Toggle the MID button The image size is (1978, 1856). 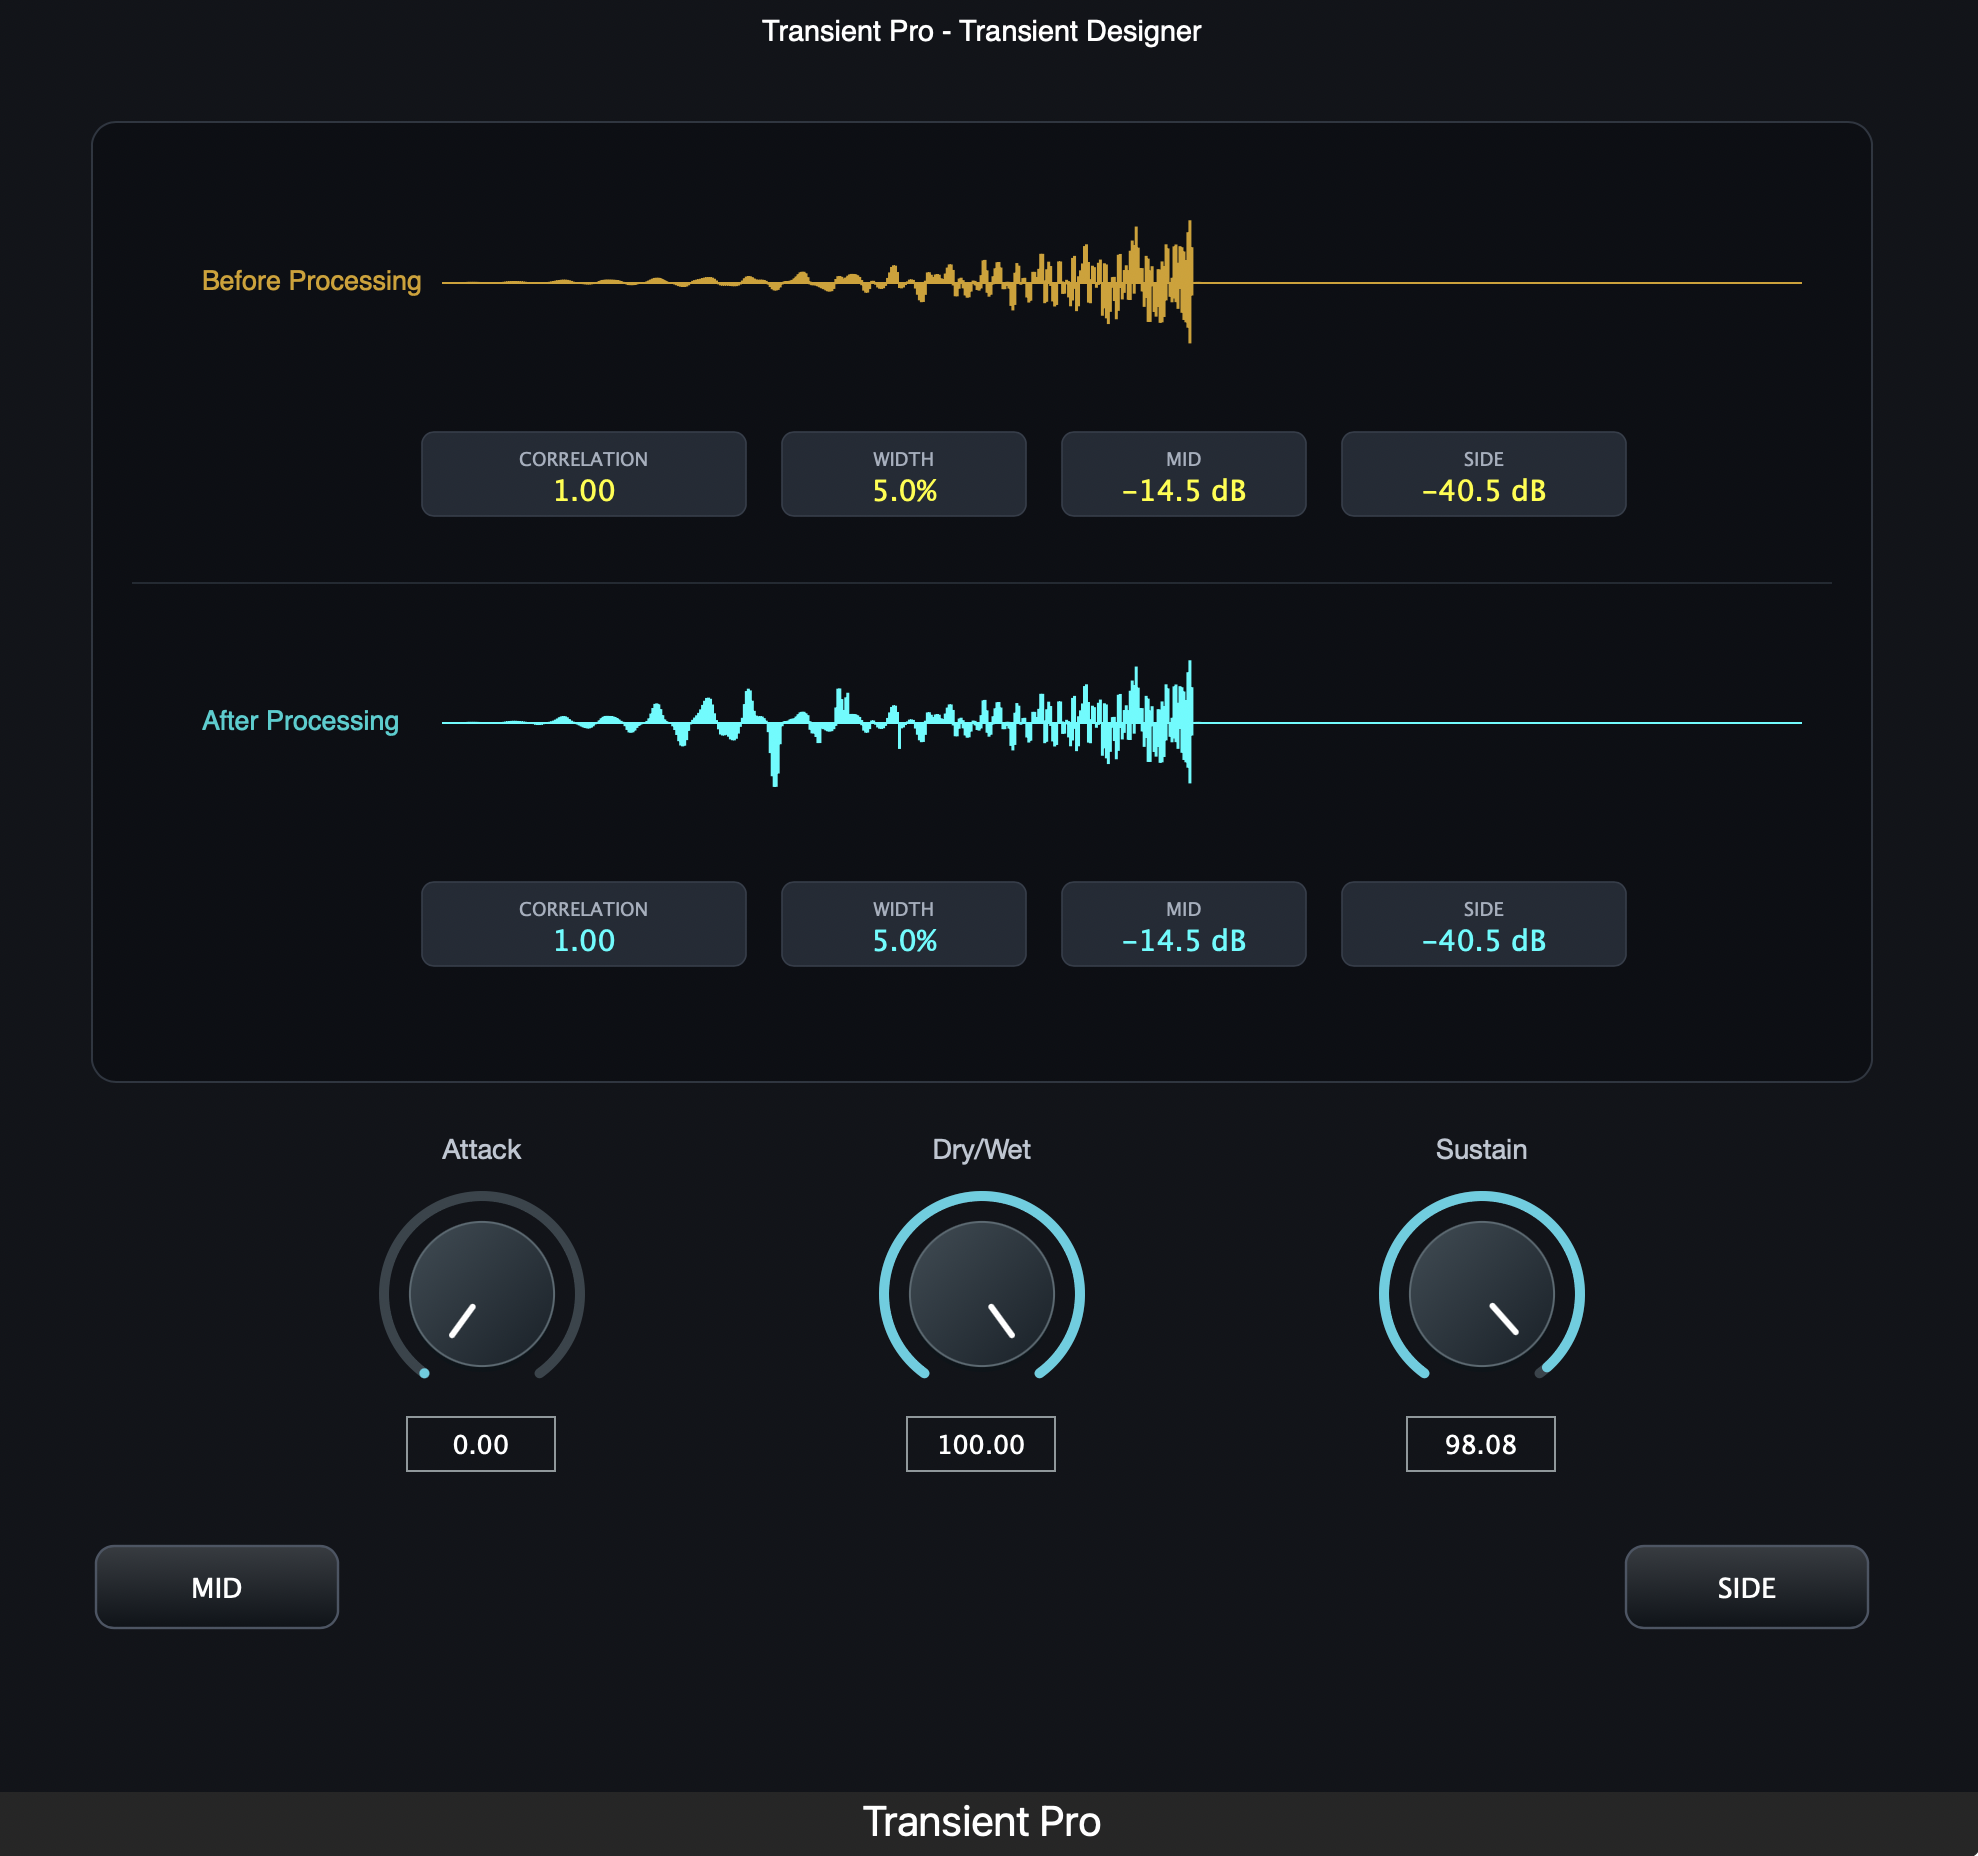coord(217,1587)
